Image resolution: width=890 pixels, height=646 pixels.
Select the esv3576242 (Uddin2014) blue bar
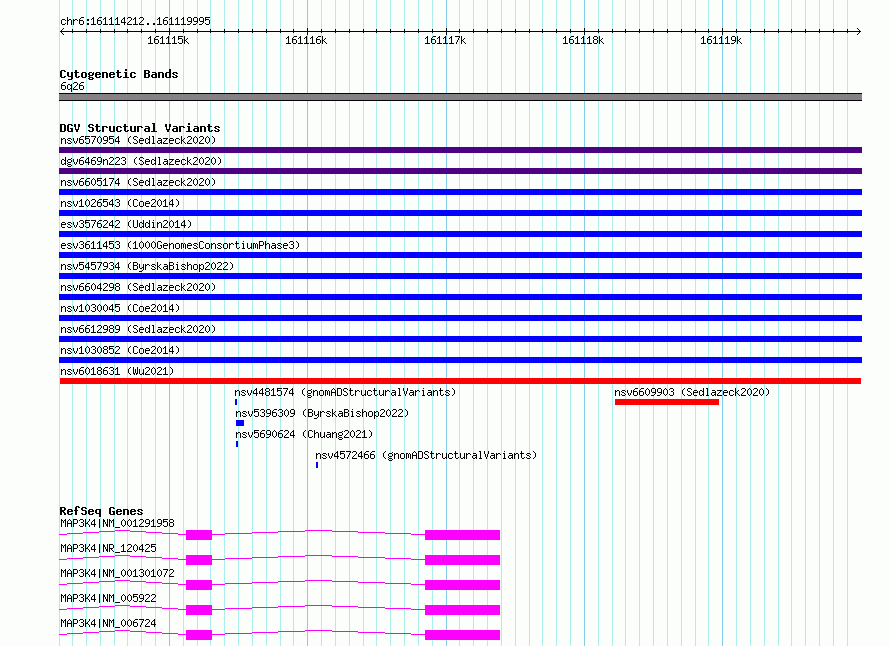[x=460, y=234]
